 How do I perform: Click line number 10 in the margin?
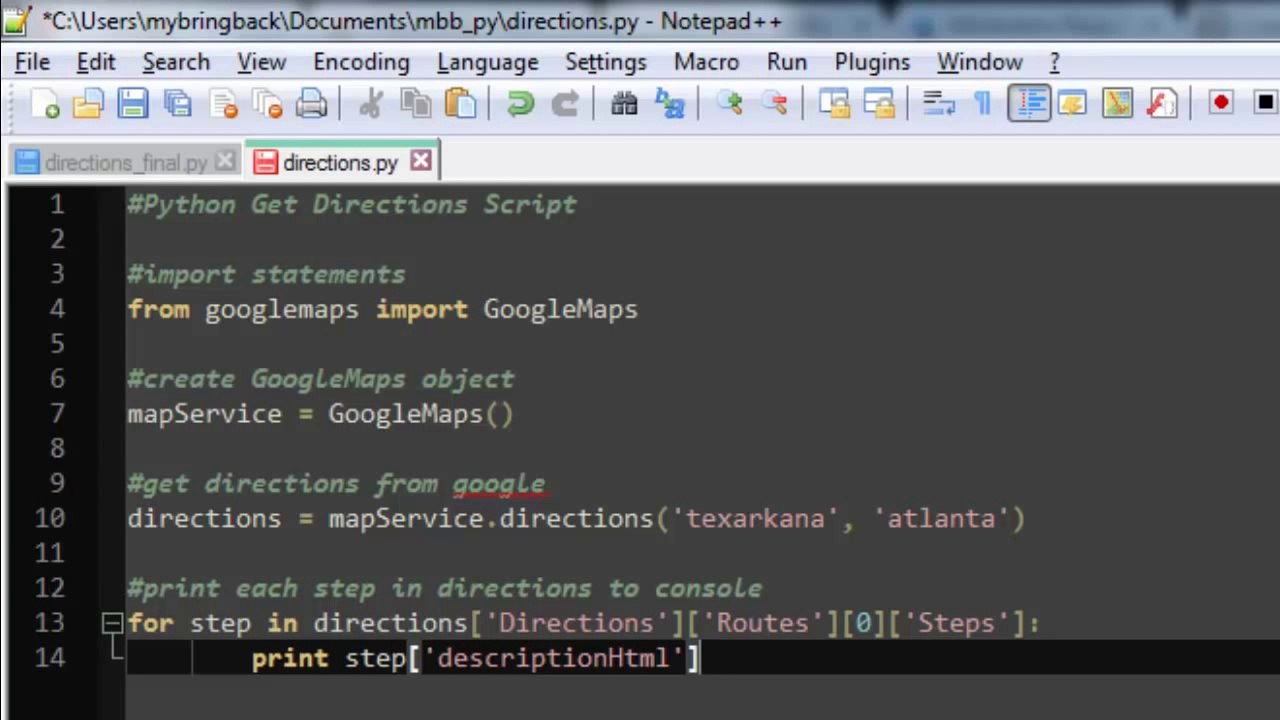tap(50, 518)
